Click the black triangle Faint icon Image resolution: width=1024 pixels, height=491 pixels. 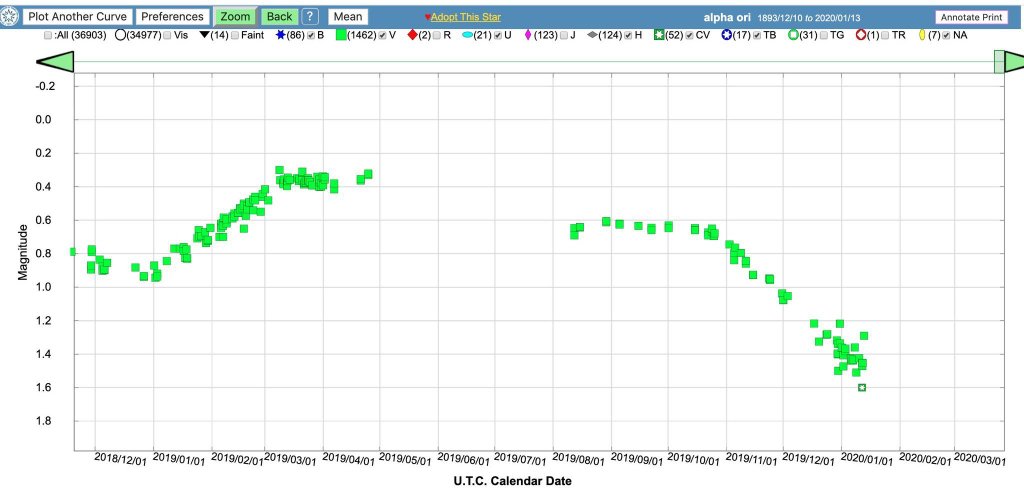click(x=203, y=35)
